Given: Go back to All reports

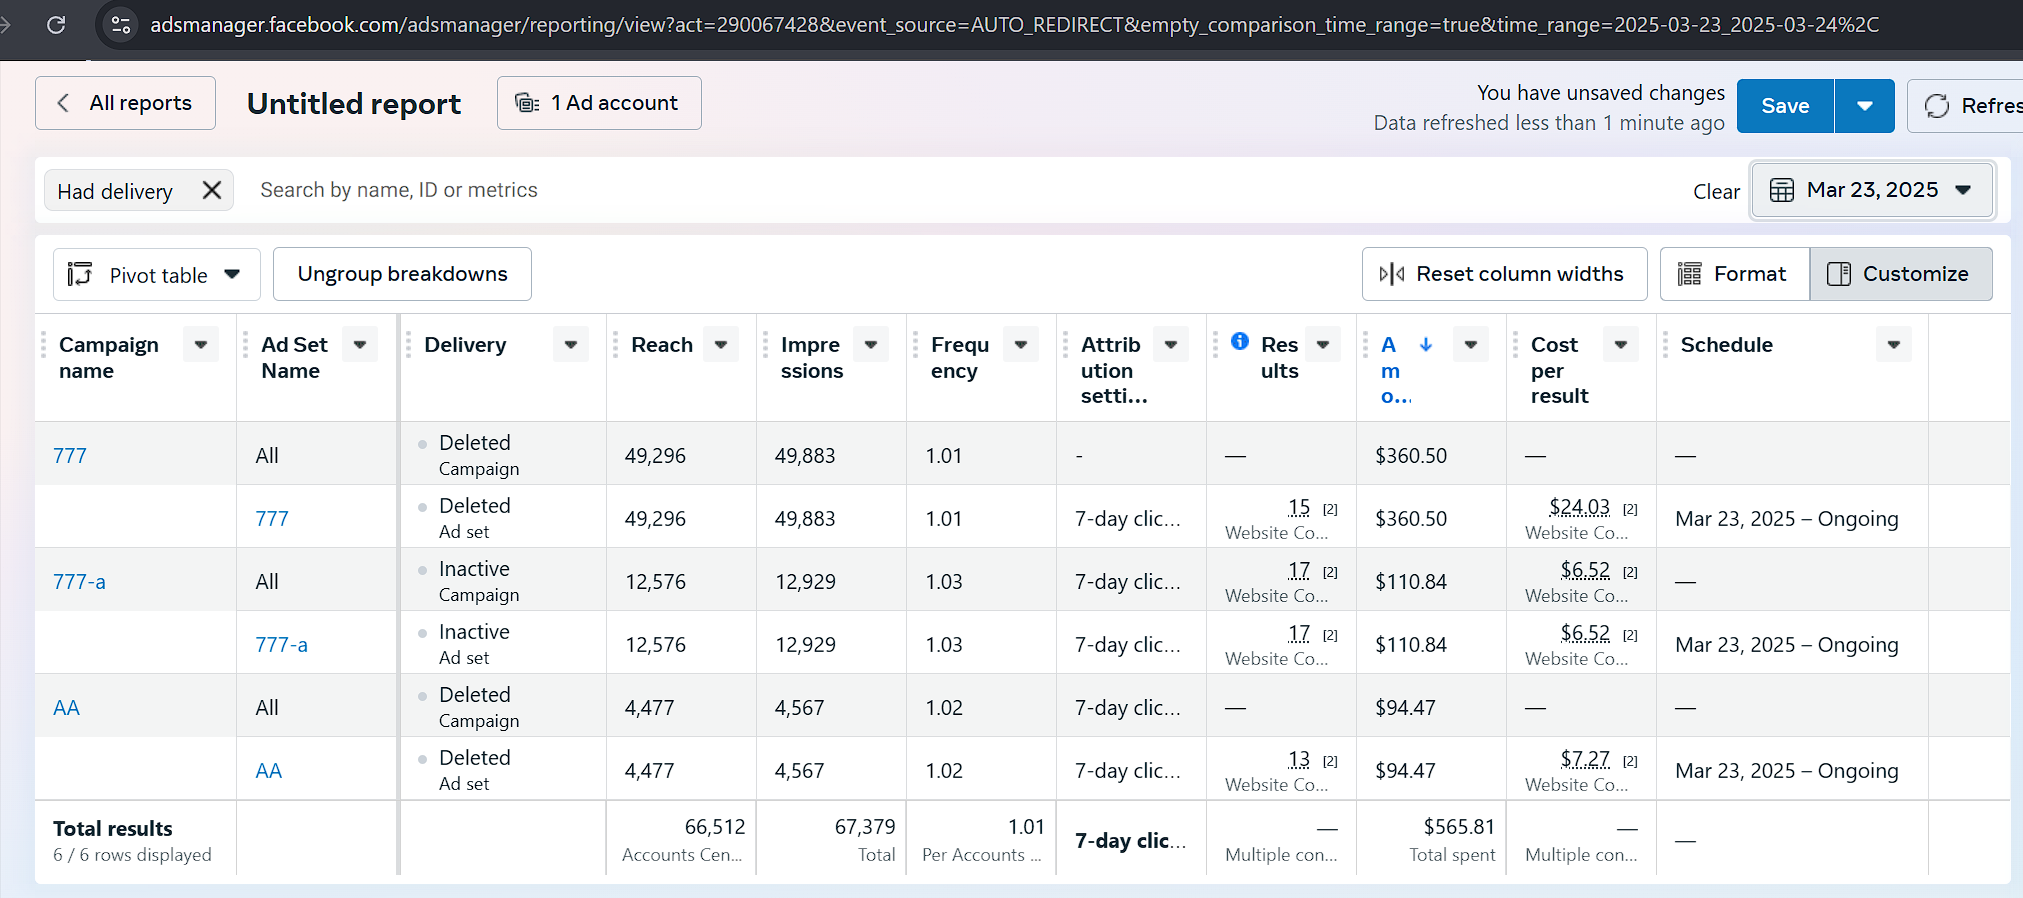Looking at the screenshot, I should click(x=125, y=103).
